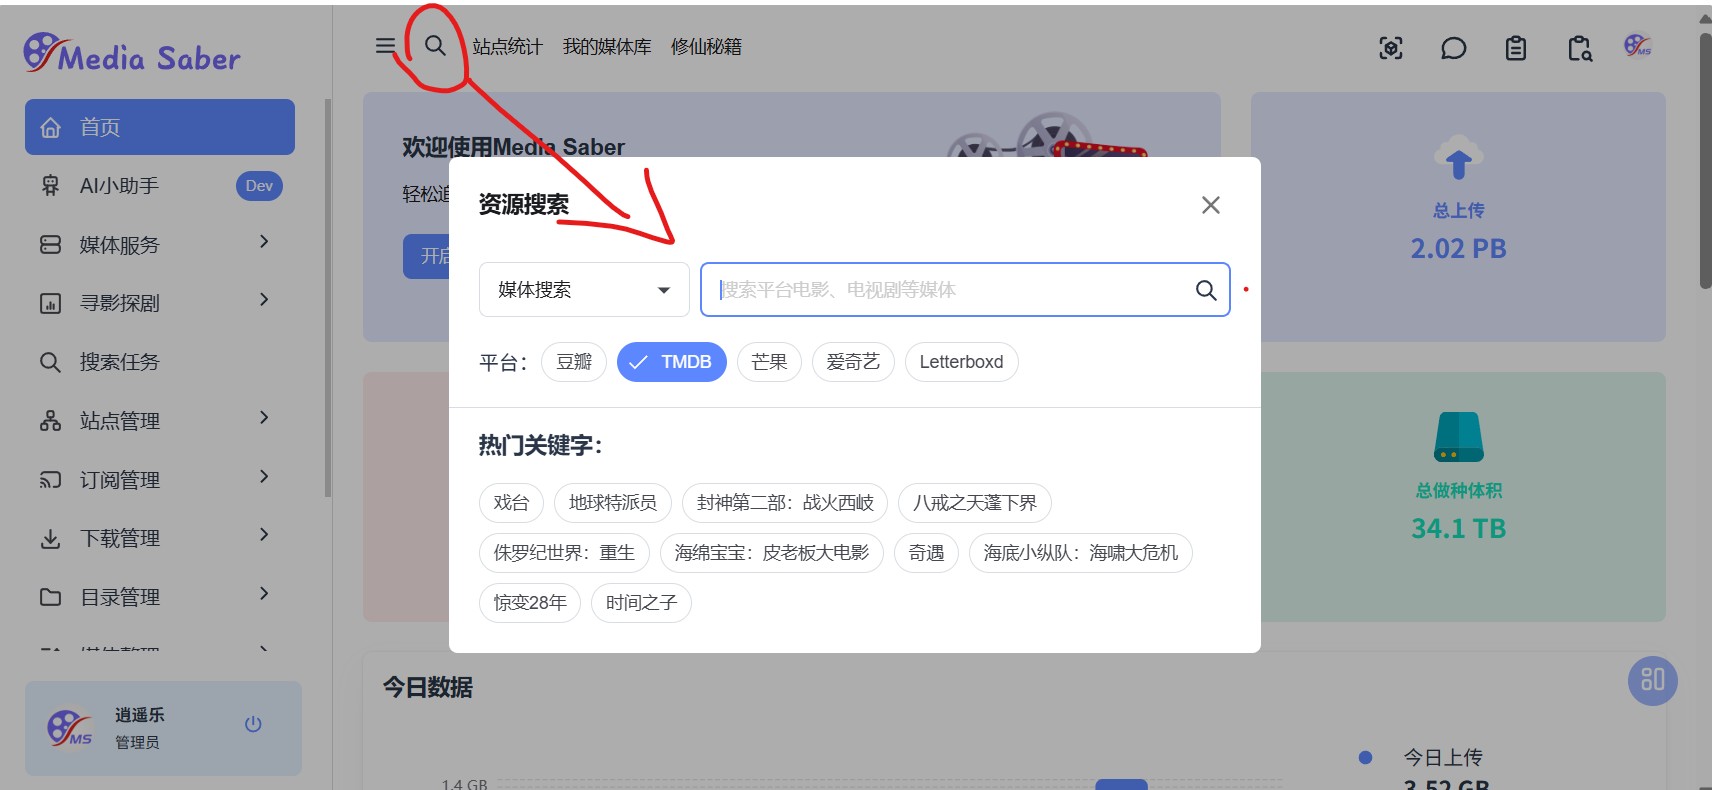Click the Dev badge next to AI小助手
This screenshot has width=1712, height=790.
[x=259, y=186]
